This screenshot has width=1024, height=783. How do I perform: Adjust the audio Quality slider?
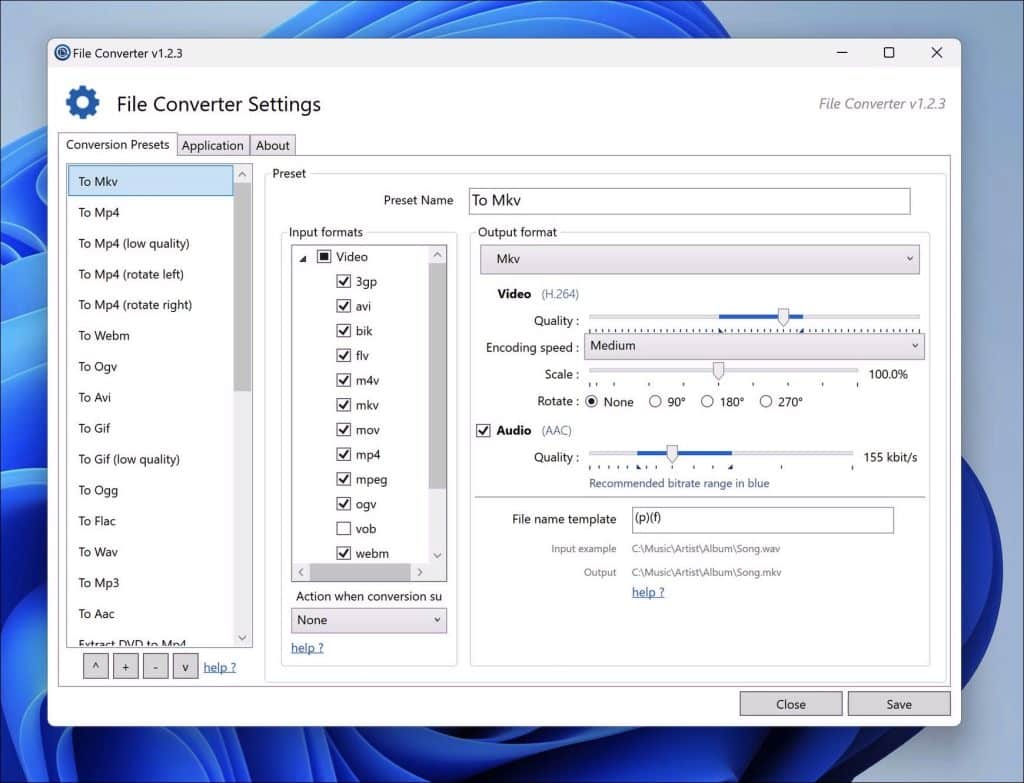point(671,453)
